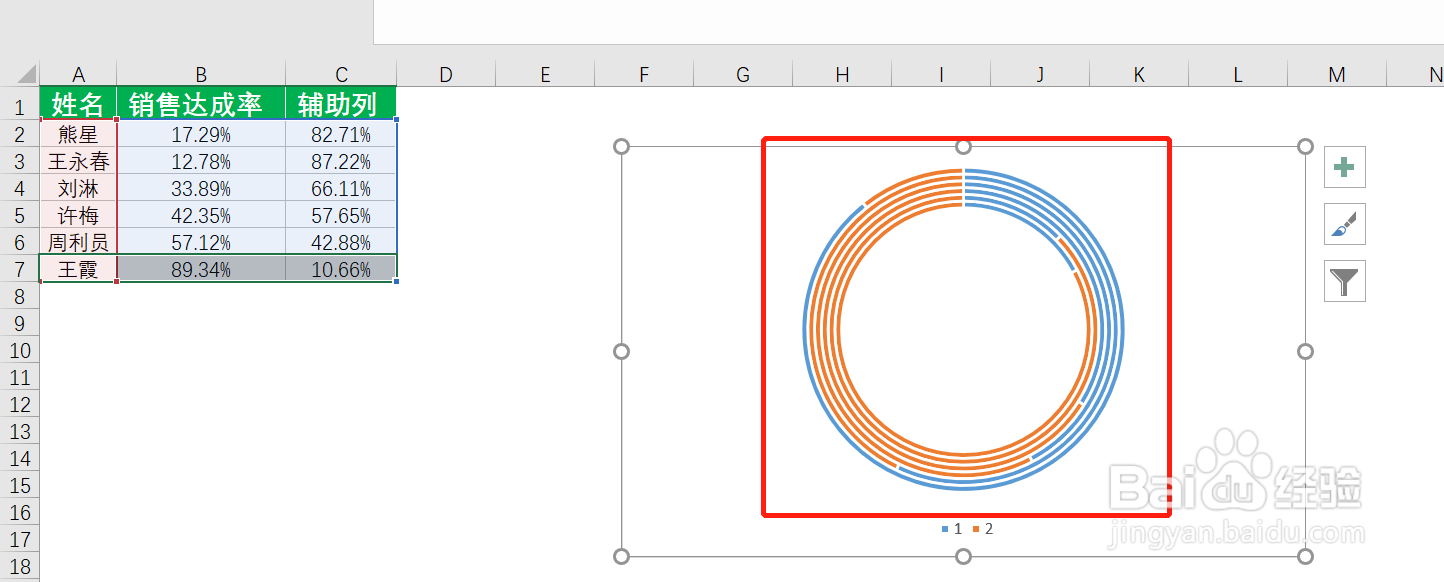The height and width of the screenshot is (582, 1444).
Task: Select the cell with name 熊星
Action: (78, 134)
